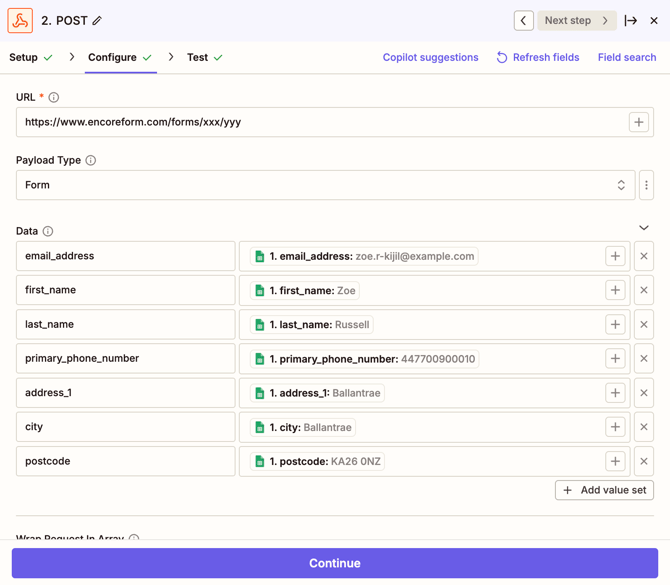
Task: Open the Payload Type dropdown
Action: click(325, 185)
